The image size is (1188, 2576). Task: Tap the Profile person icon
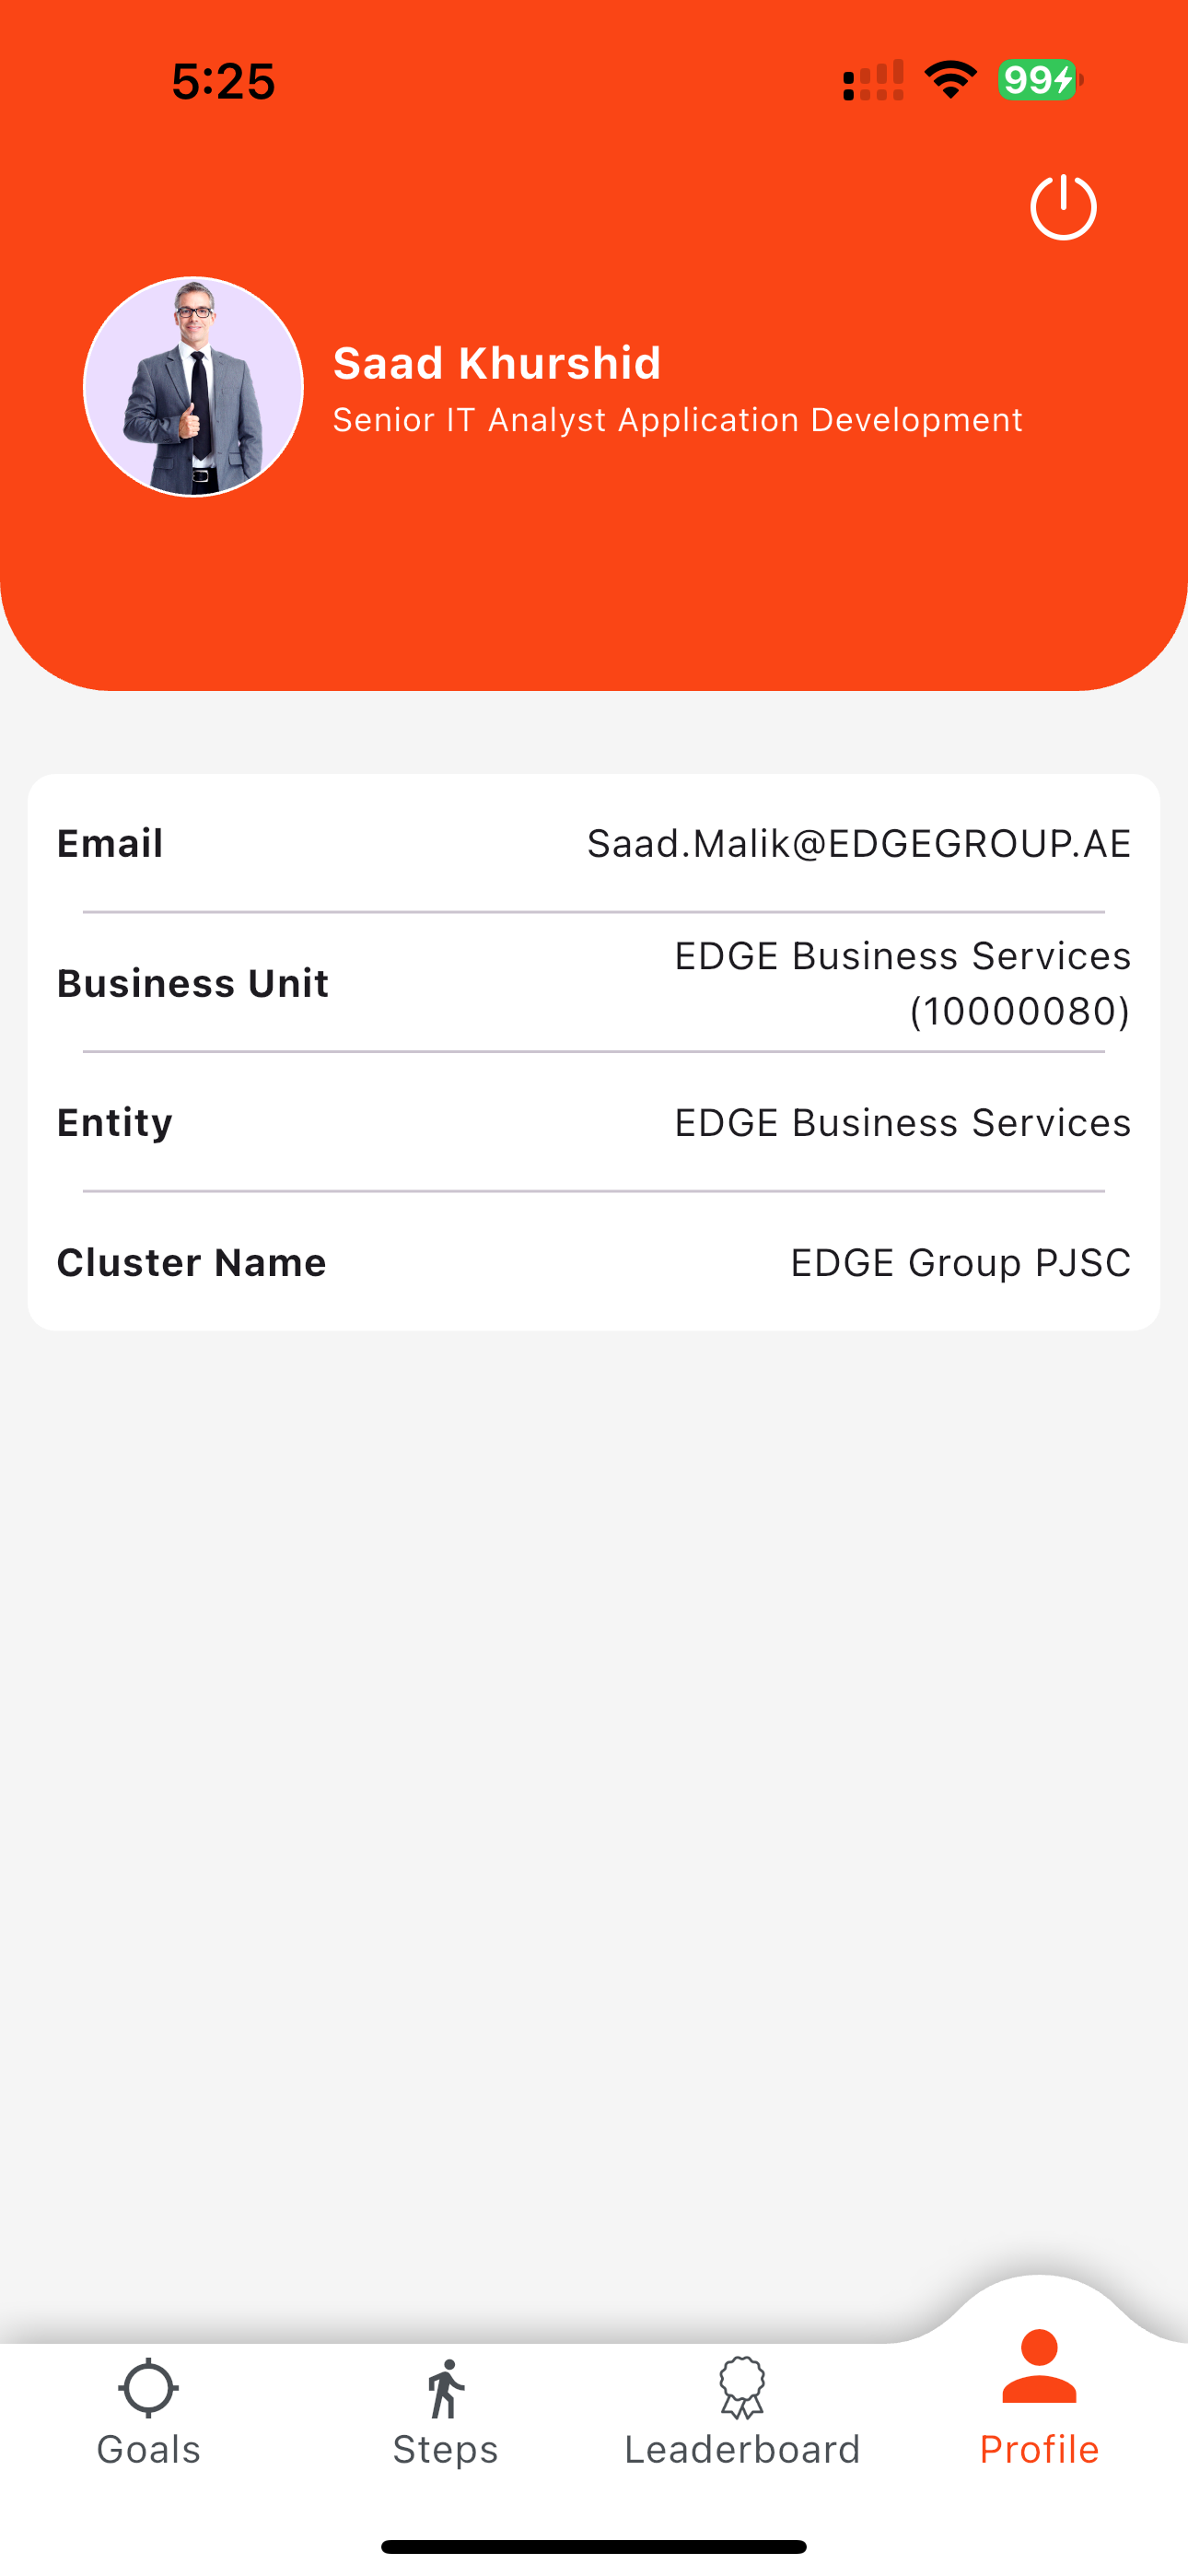pyautogui.click(x=1039, y=2366)
